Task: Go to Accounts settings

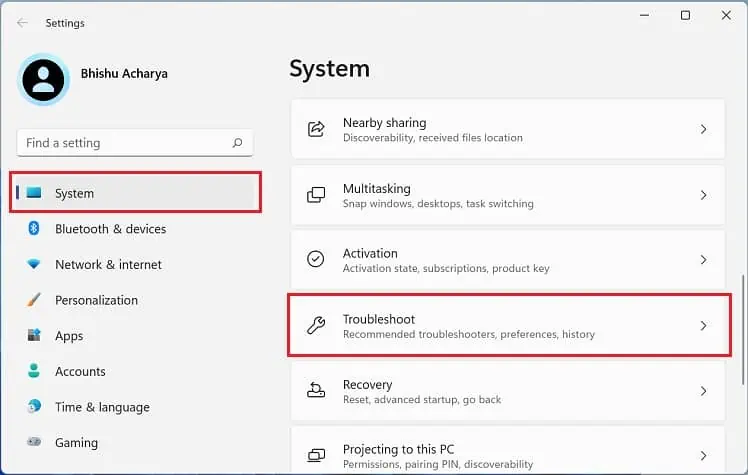Action: [80, 372]
